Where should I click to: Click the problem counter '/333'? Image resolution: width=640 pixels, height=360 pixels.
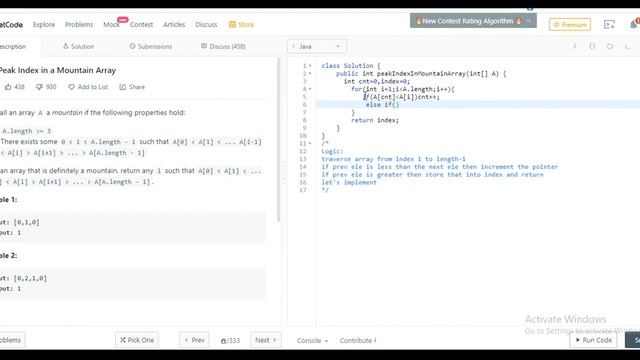(231, 340)
